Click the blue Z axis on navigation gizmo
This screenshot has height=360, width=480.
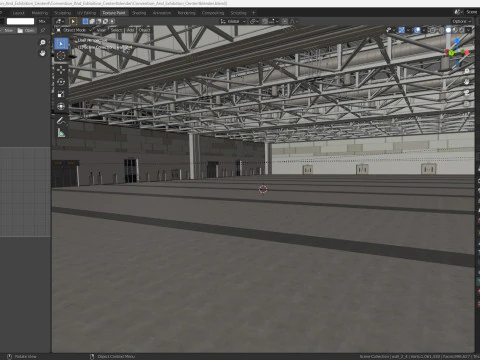(457, 41)
